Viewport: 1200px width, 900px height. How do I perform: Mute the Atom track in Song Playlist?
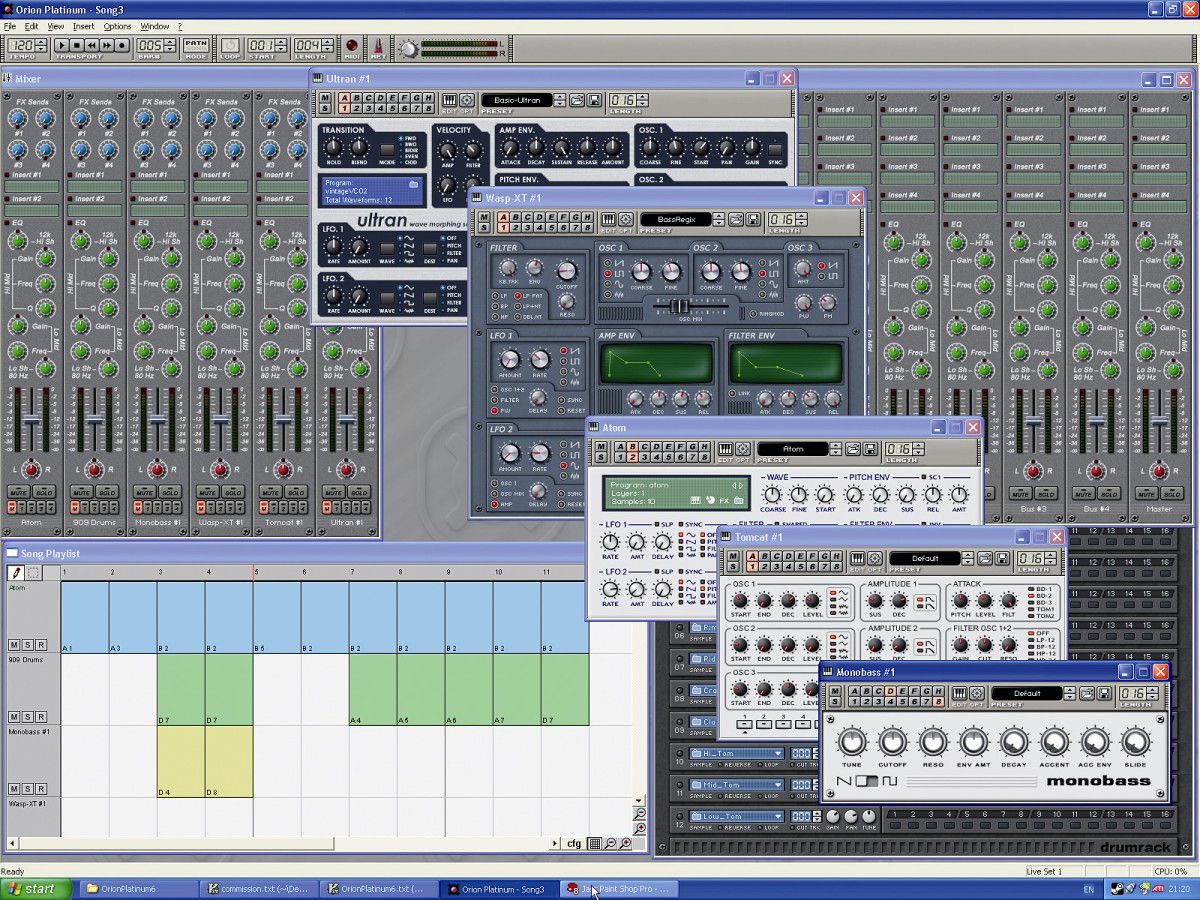point(14,645)
